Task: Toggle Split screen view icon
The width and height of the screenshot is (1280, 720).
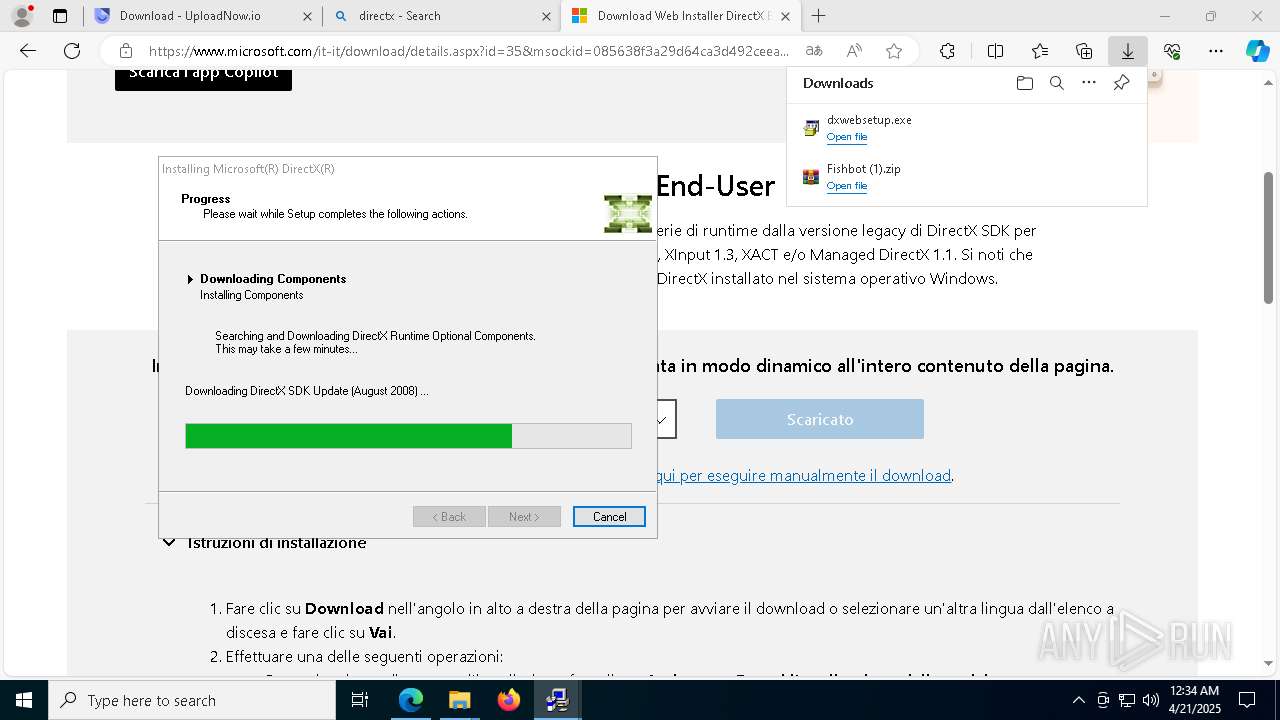Action: pos(995,51)
